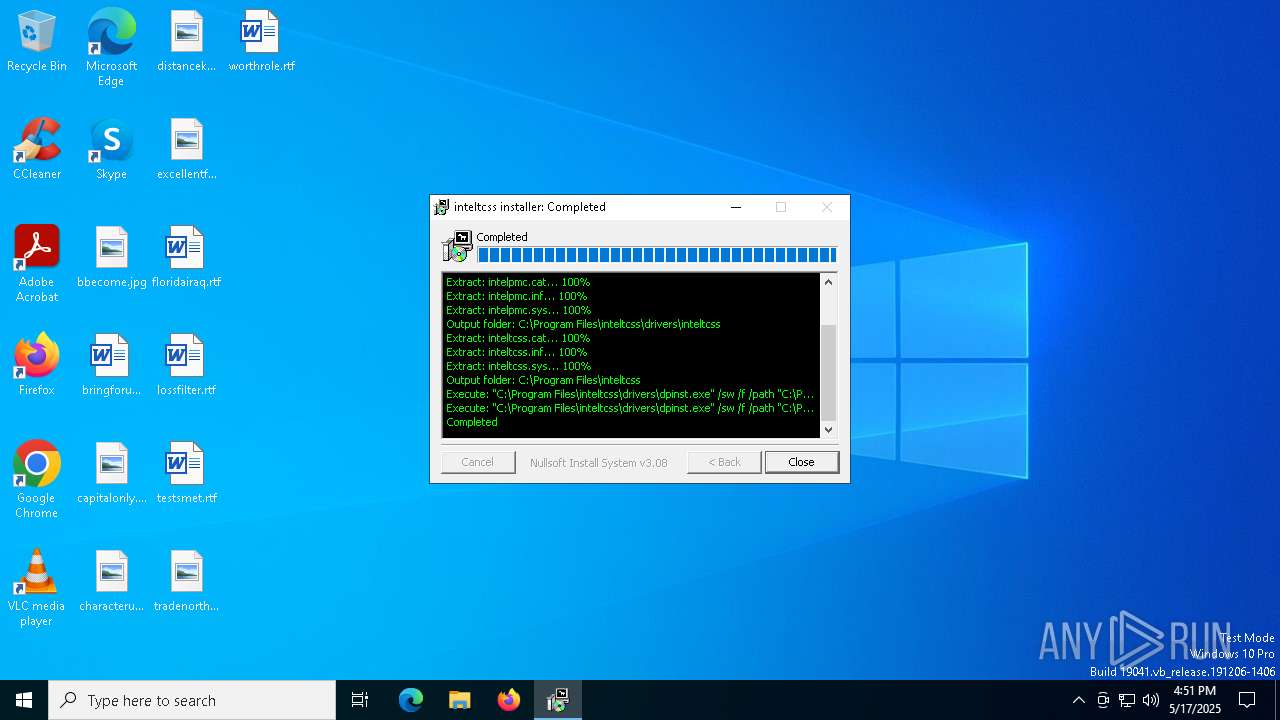The image size is (1280, 720).
Task: Click the completed installation progress bar
Action: click(657, 255)
